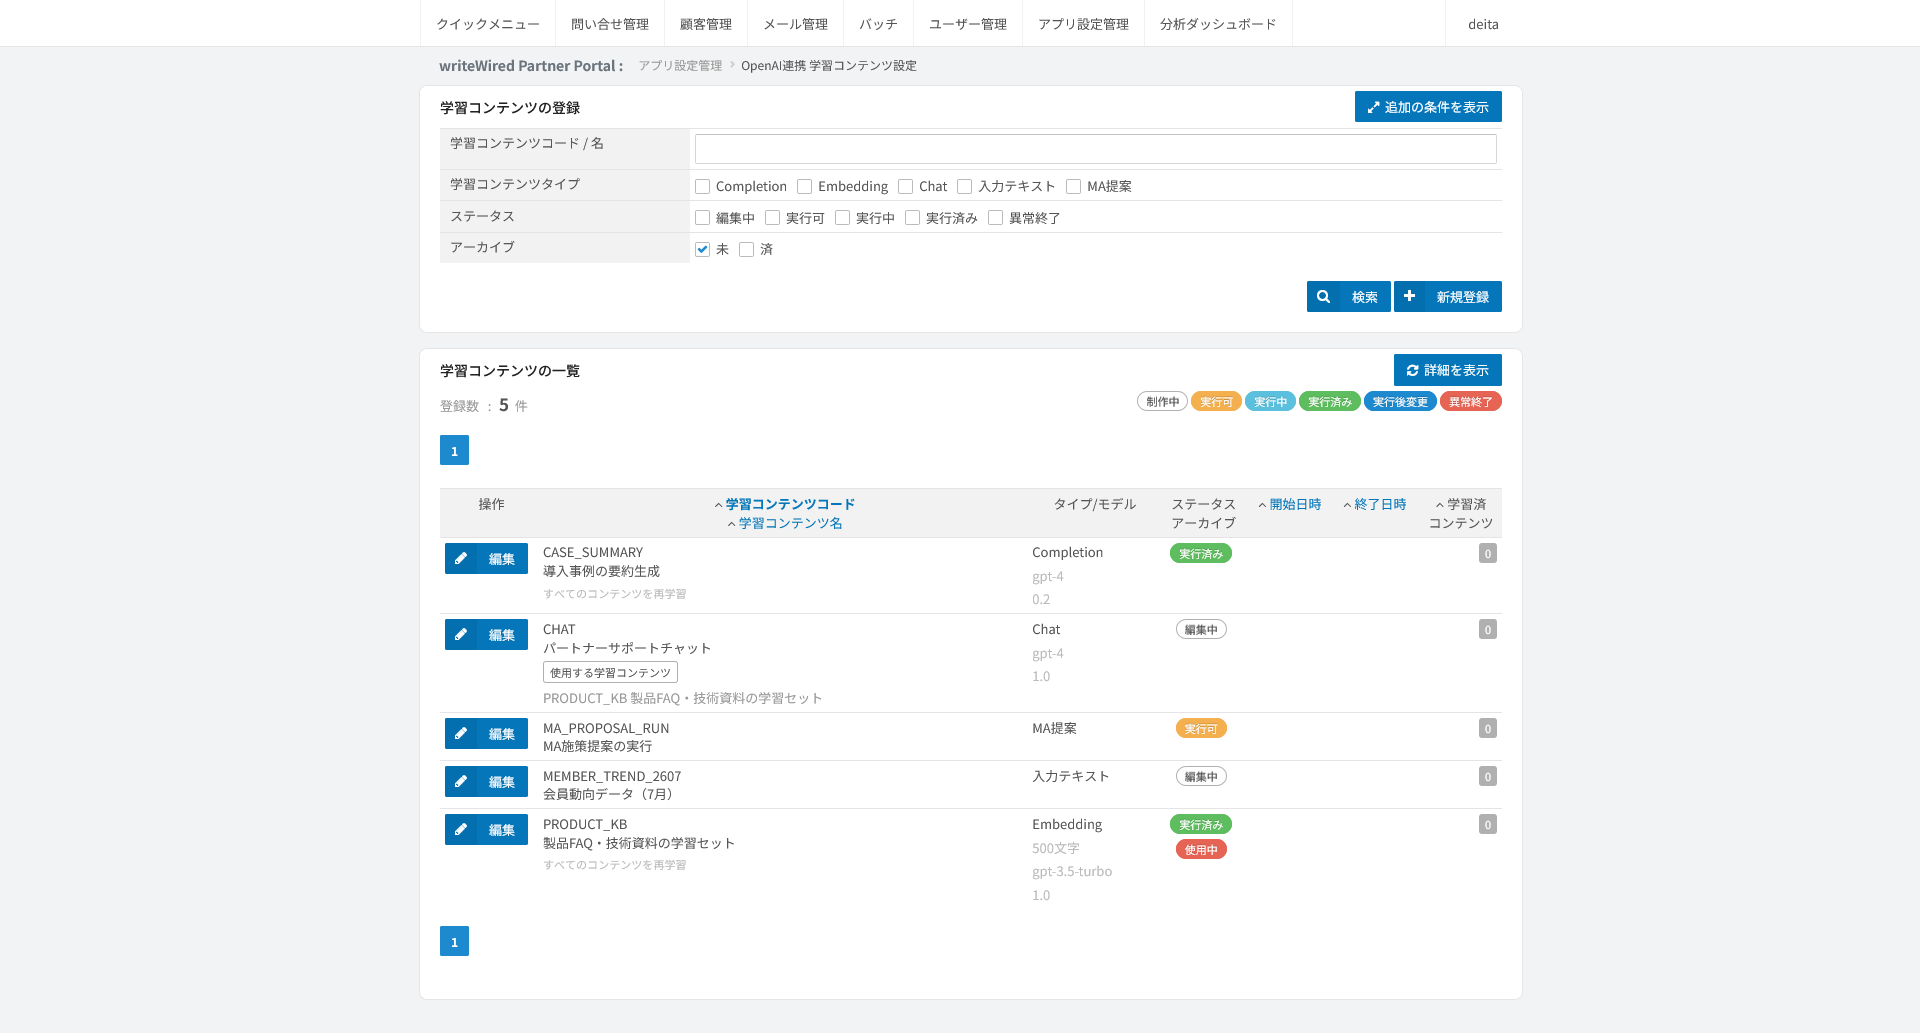Check the Completion content type checkbox
The image size is (1920, 1033).
tap(702, 186)
